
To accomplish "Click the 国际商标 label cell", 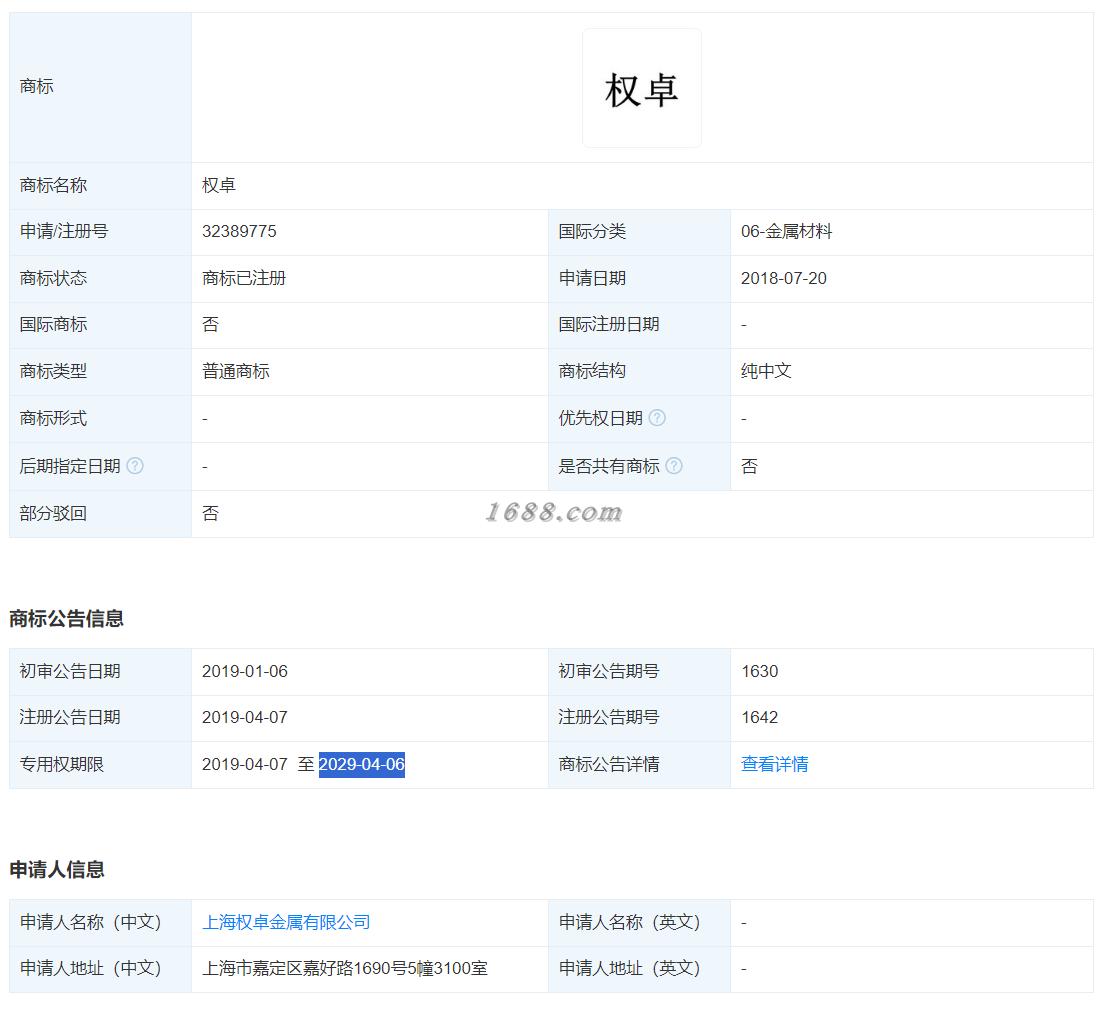I will pyautogui.click(x=100, y=325).
